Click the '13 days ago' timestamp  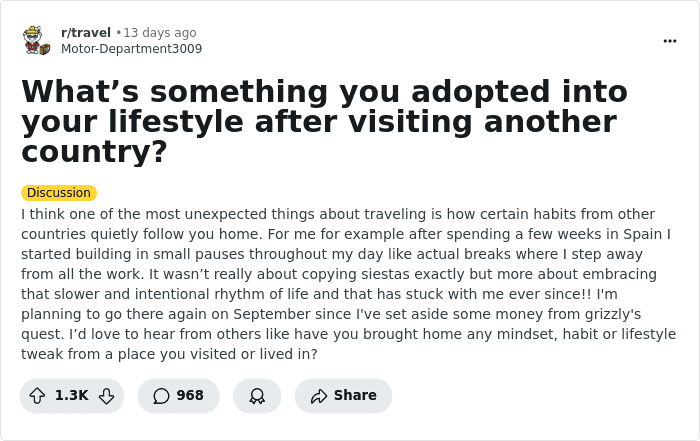click(159, 33)
